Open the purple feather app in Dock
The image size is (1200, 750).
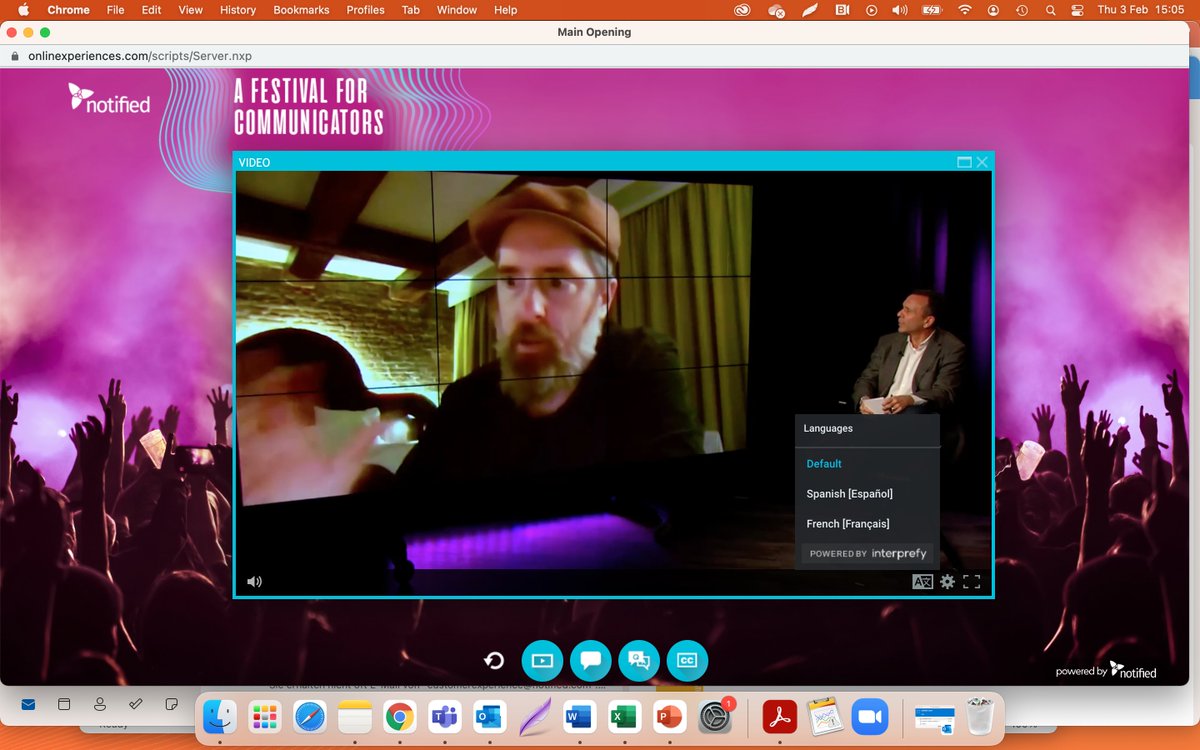[x=534, y=717]
